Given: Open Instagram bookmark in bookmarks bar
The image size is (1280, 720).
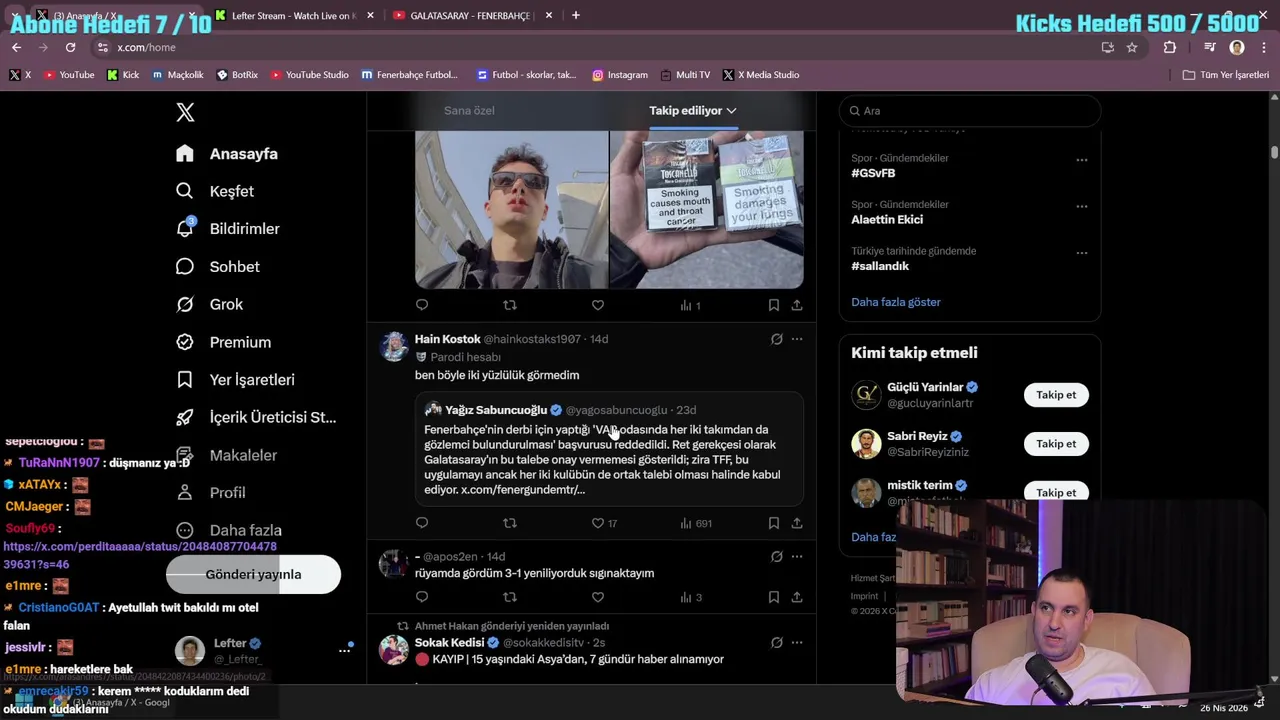Looking at the screenshot, I should point(620,75).
